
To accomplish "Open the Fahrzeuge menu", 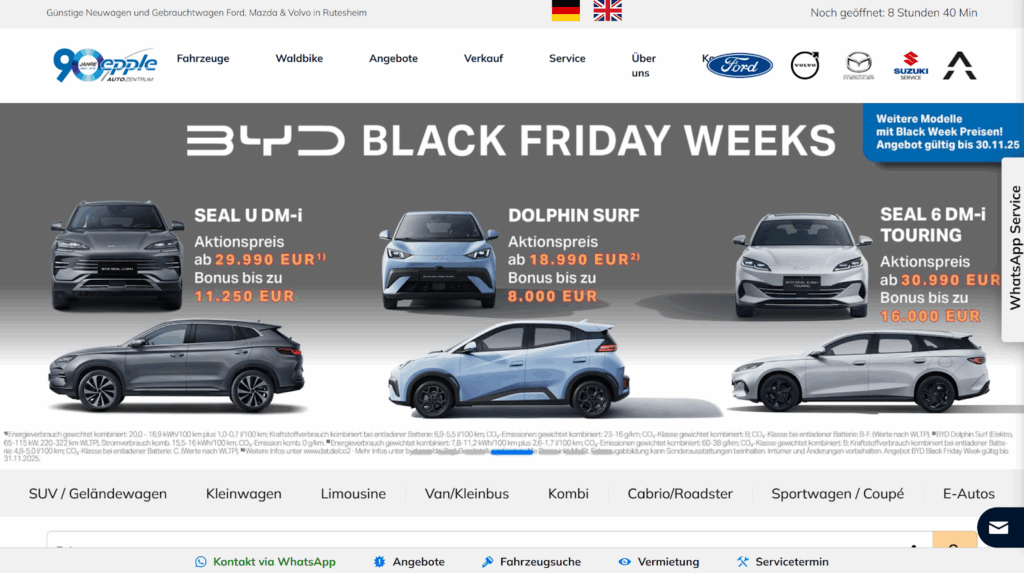I will coord(203,58).
